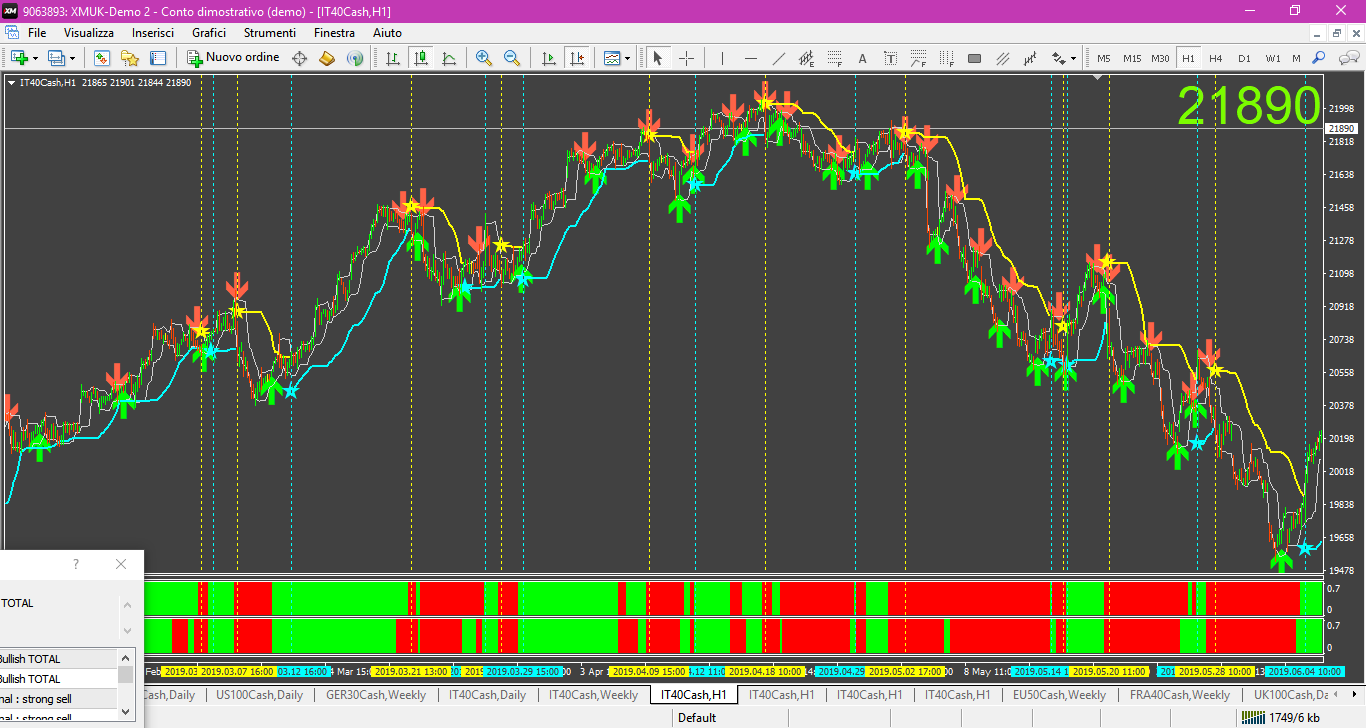Image resolution: width=1366 pixels, height=728 pixels.
Task: Toggle chart auto scroll
Action: point(548,58)
